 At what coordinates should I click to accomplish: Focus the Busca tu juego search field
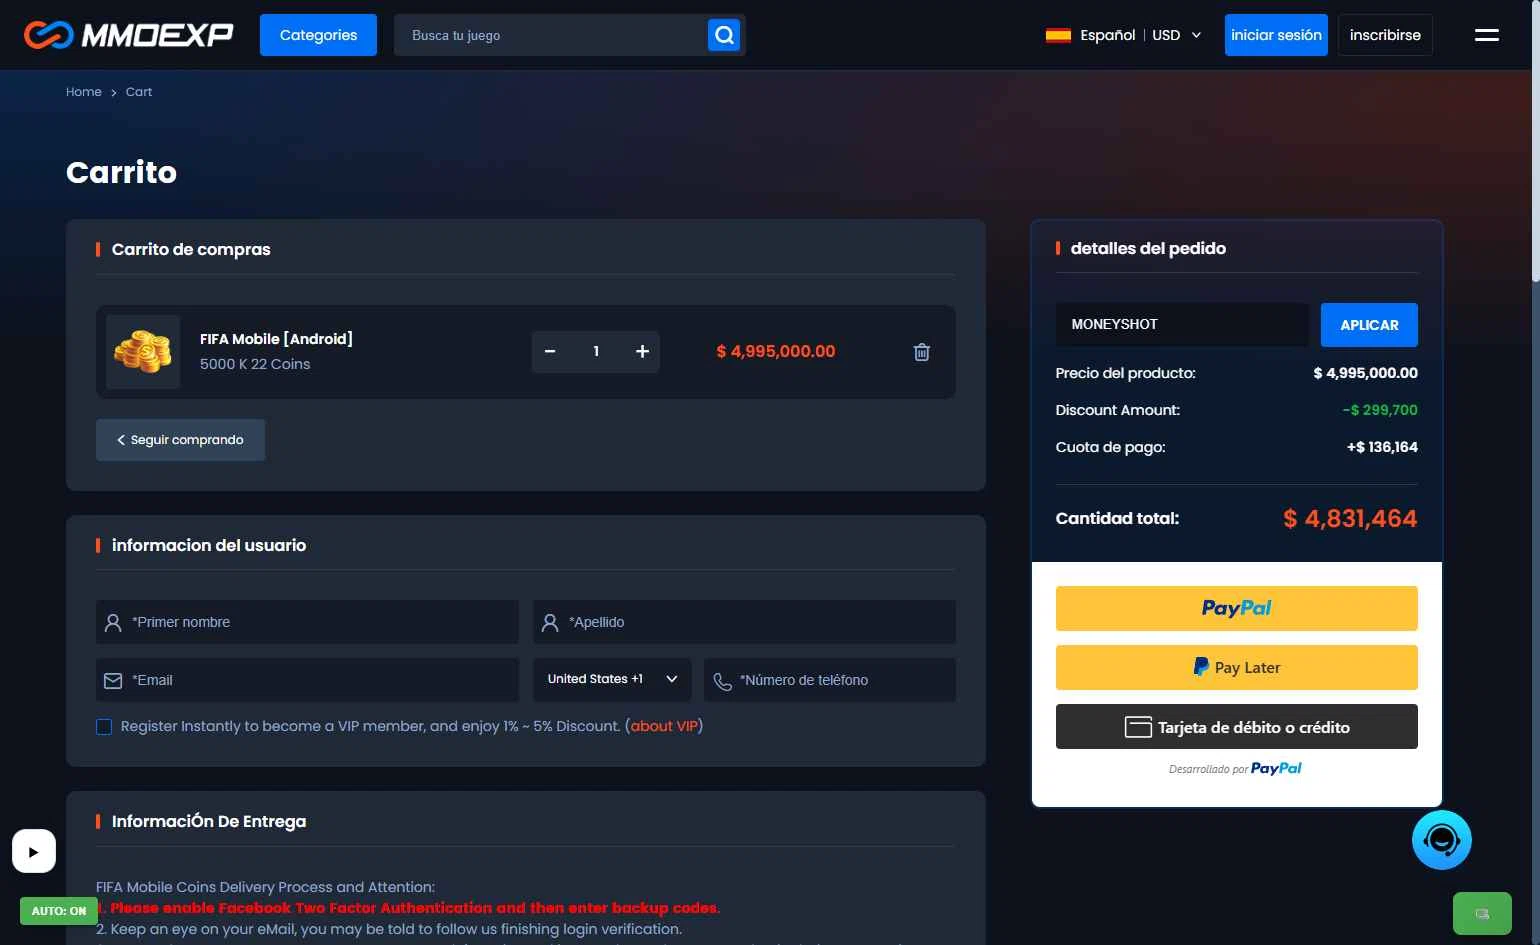(551, 35)
